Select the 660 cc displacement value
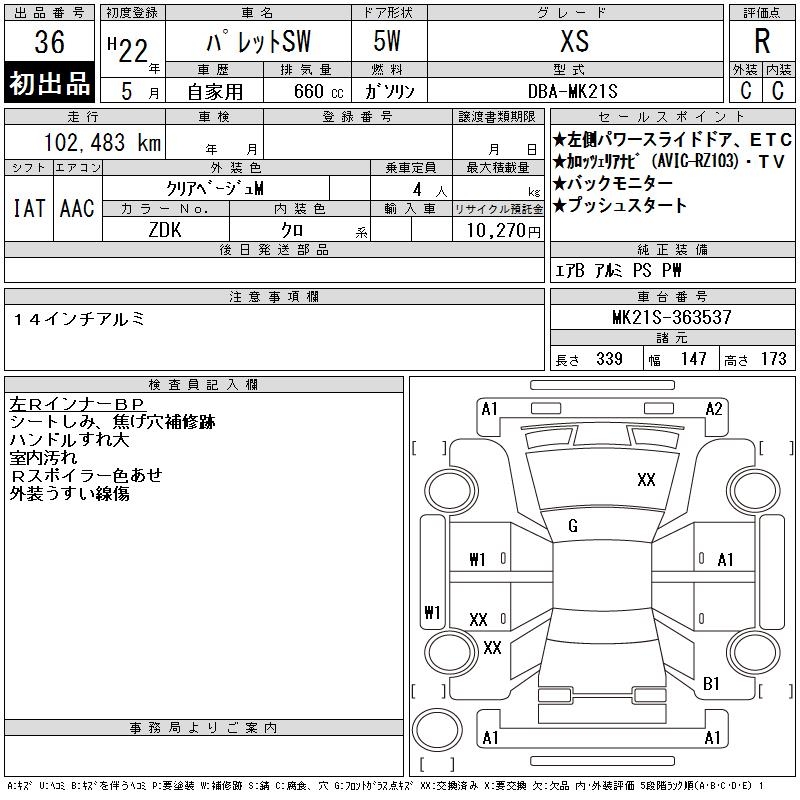 pos(318,91)
